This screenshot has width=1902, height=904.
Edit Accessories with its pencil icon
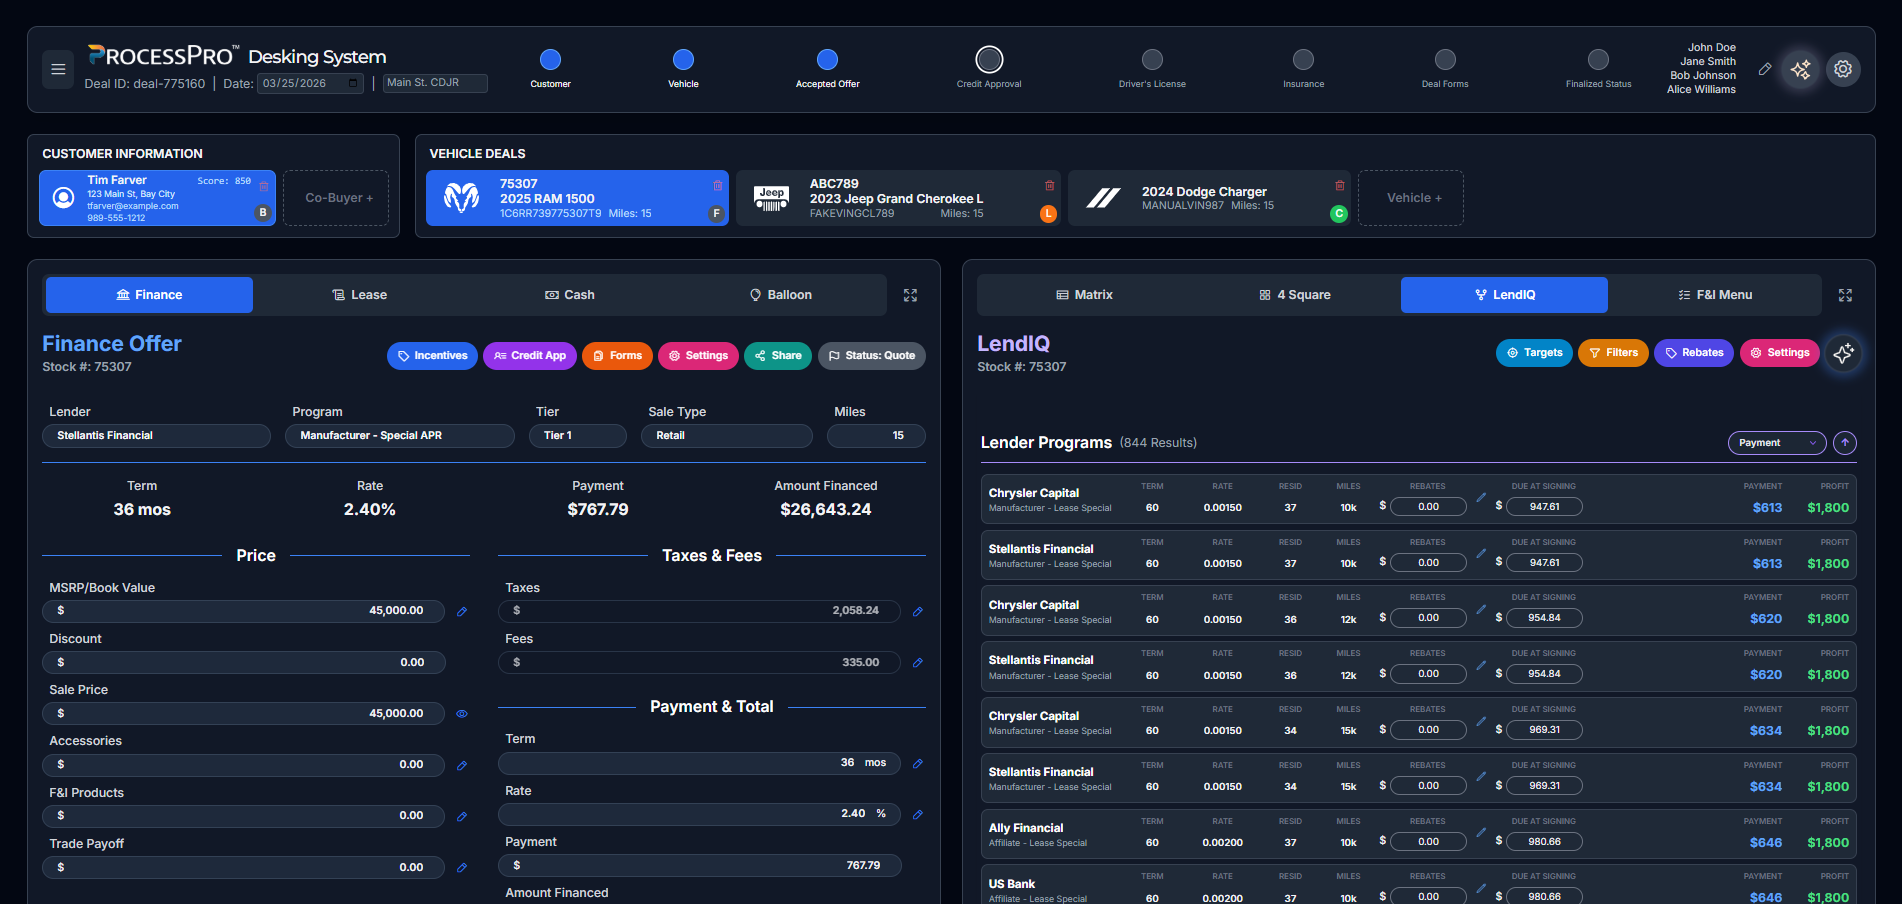pyautogui.click(x=462, y=765)
